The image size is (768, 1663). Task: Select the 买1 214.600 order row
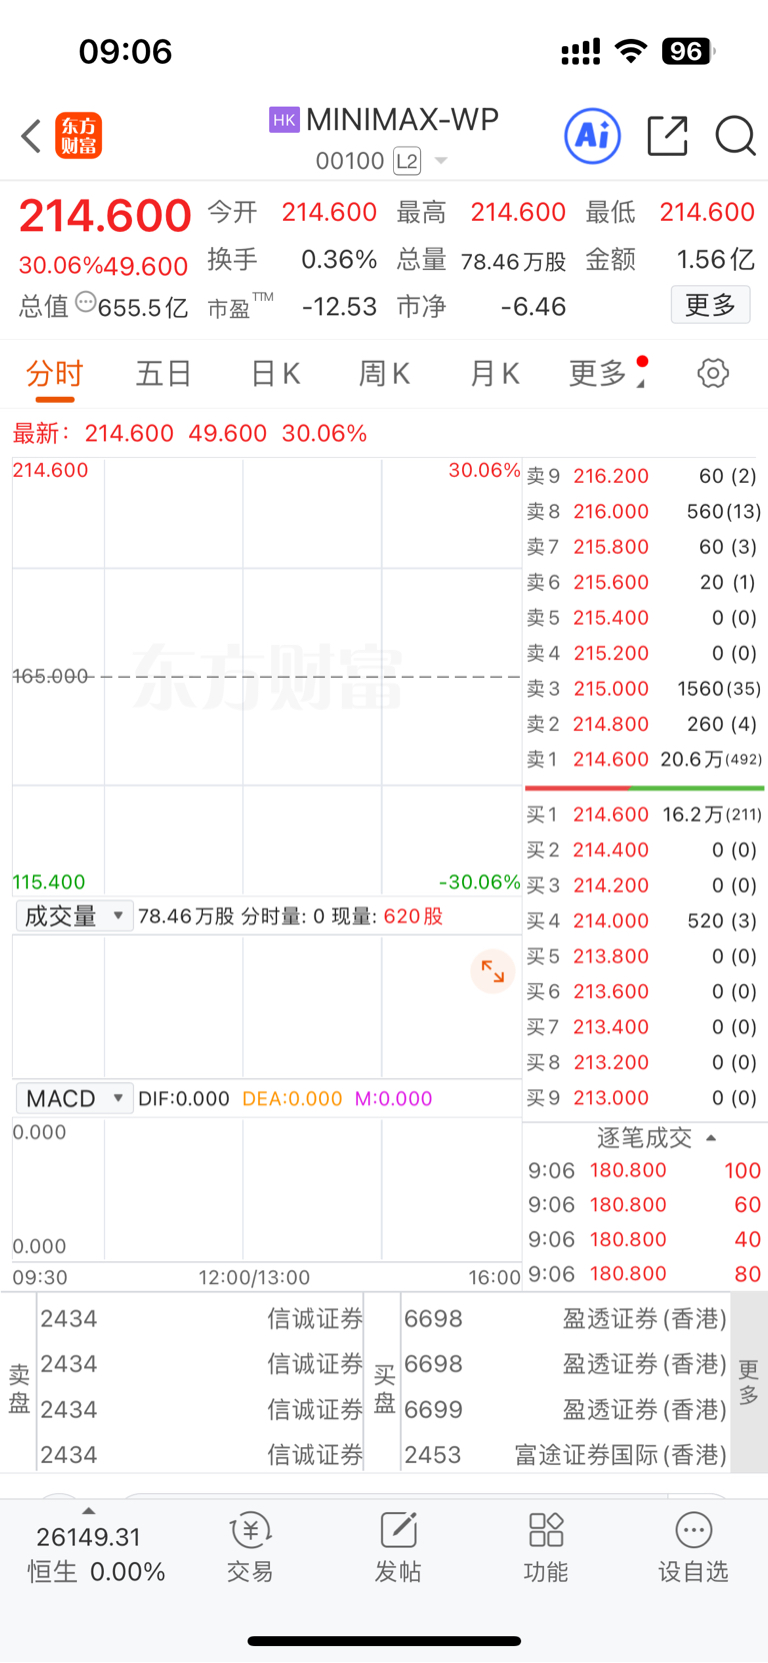pos(644,815)
